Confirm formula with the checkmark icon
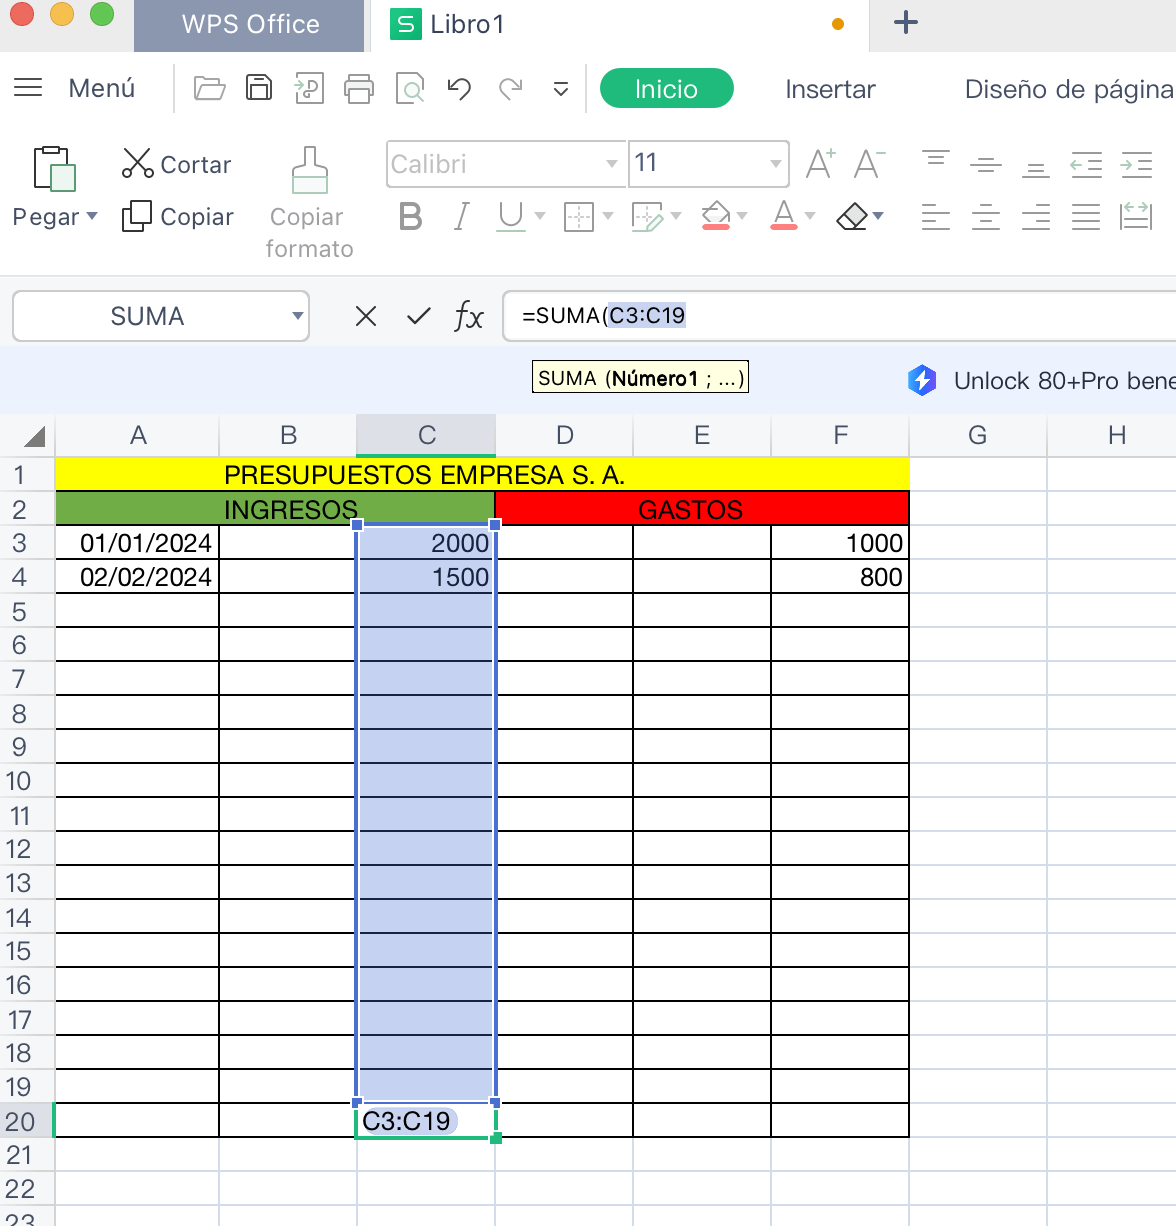Image resolution: width=1176 pixels, height=1226 pixels. click(x=418, y=317)
